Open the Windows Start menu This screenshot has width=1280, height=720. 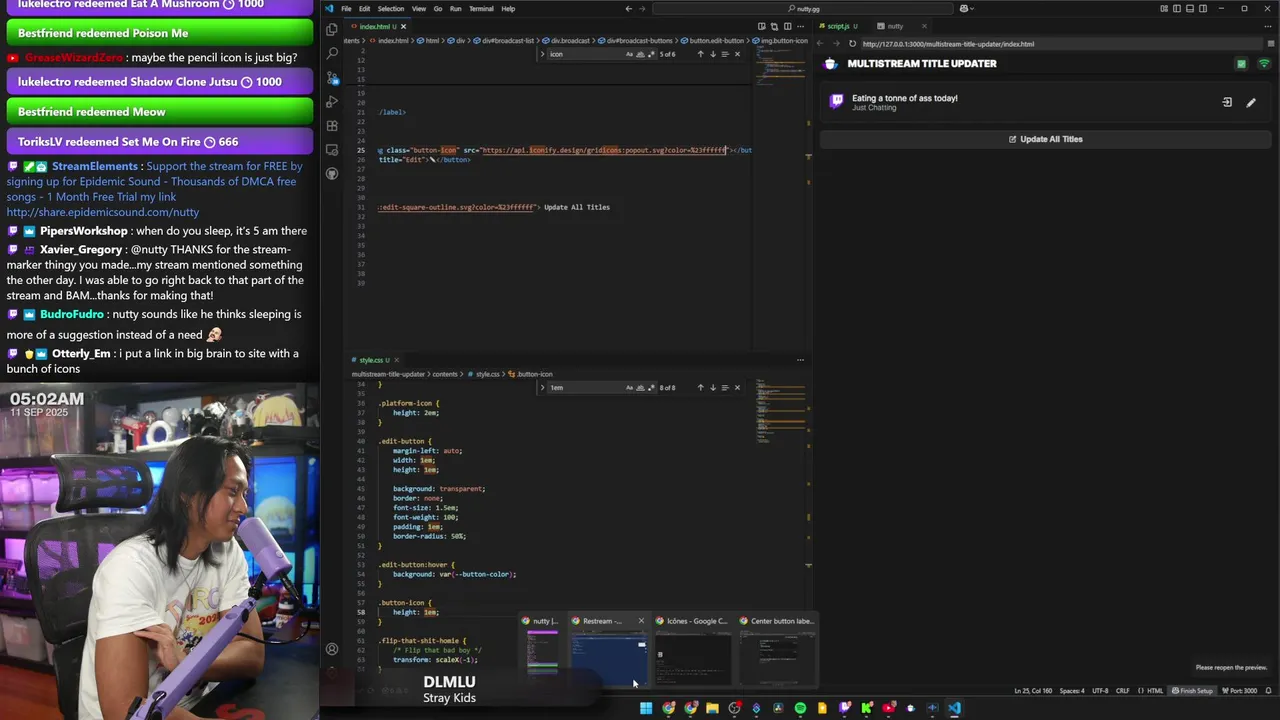[x=646, y=708]
